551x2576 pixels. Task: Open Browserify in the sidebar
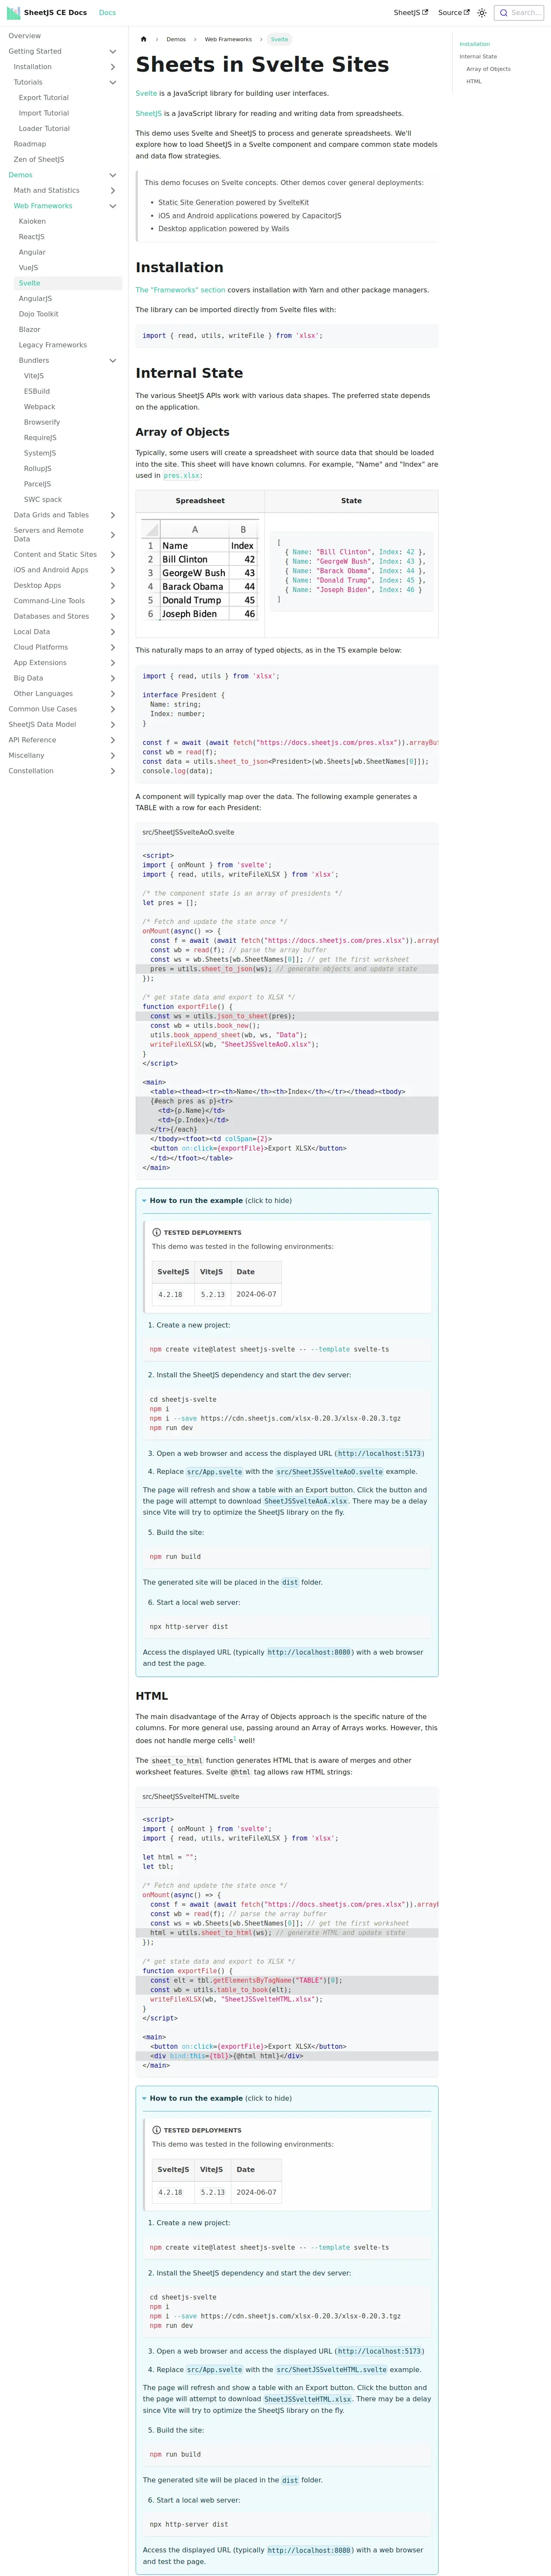(42, 422)
